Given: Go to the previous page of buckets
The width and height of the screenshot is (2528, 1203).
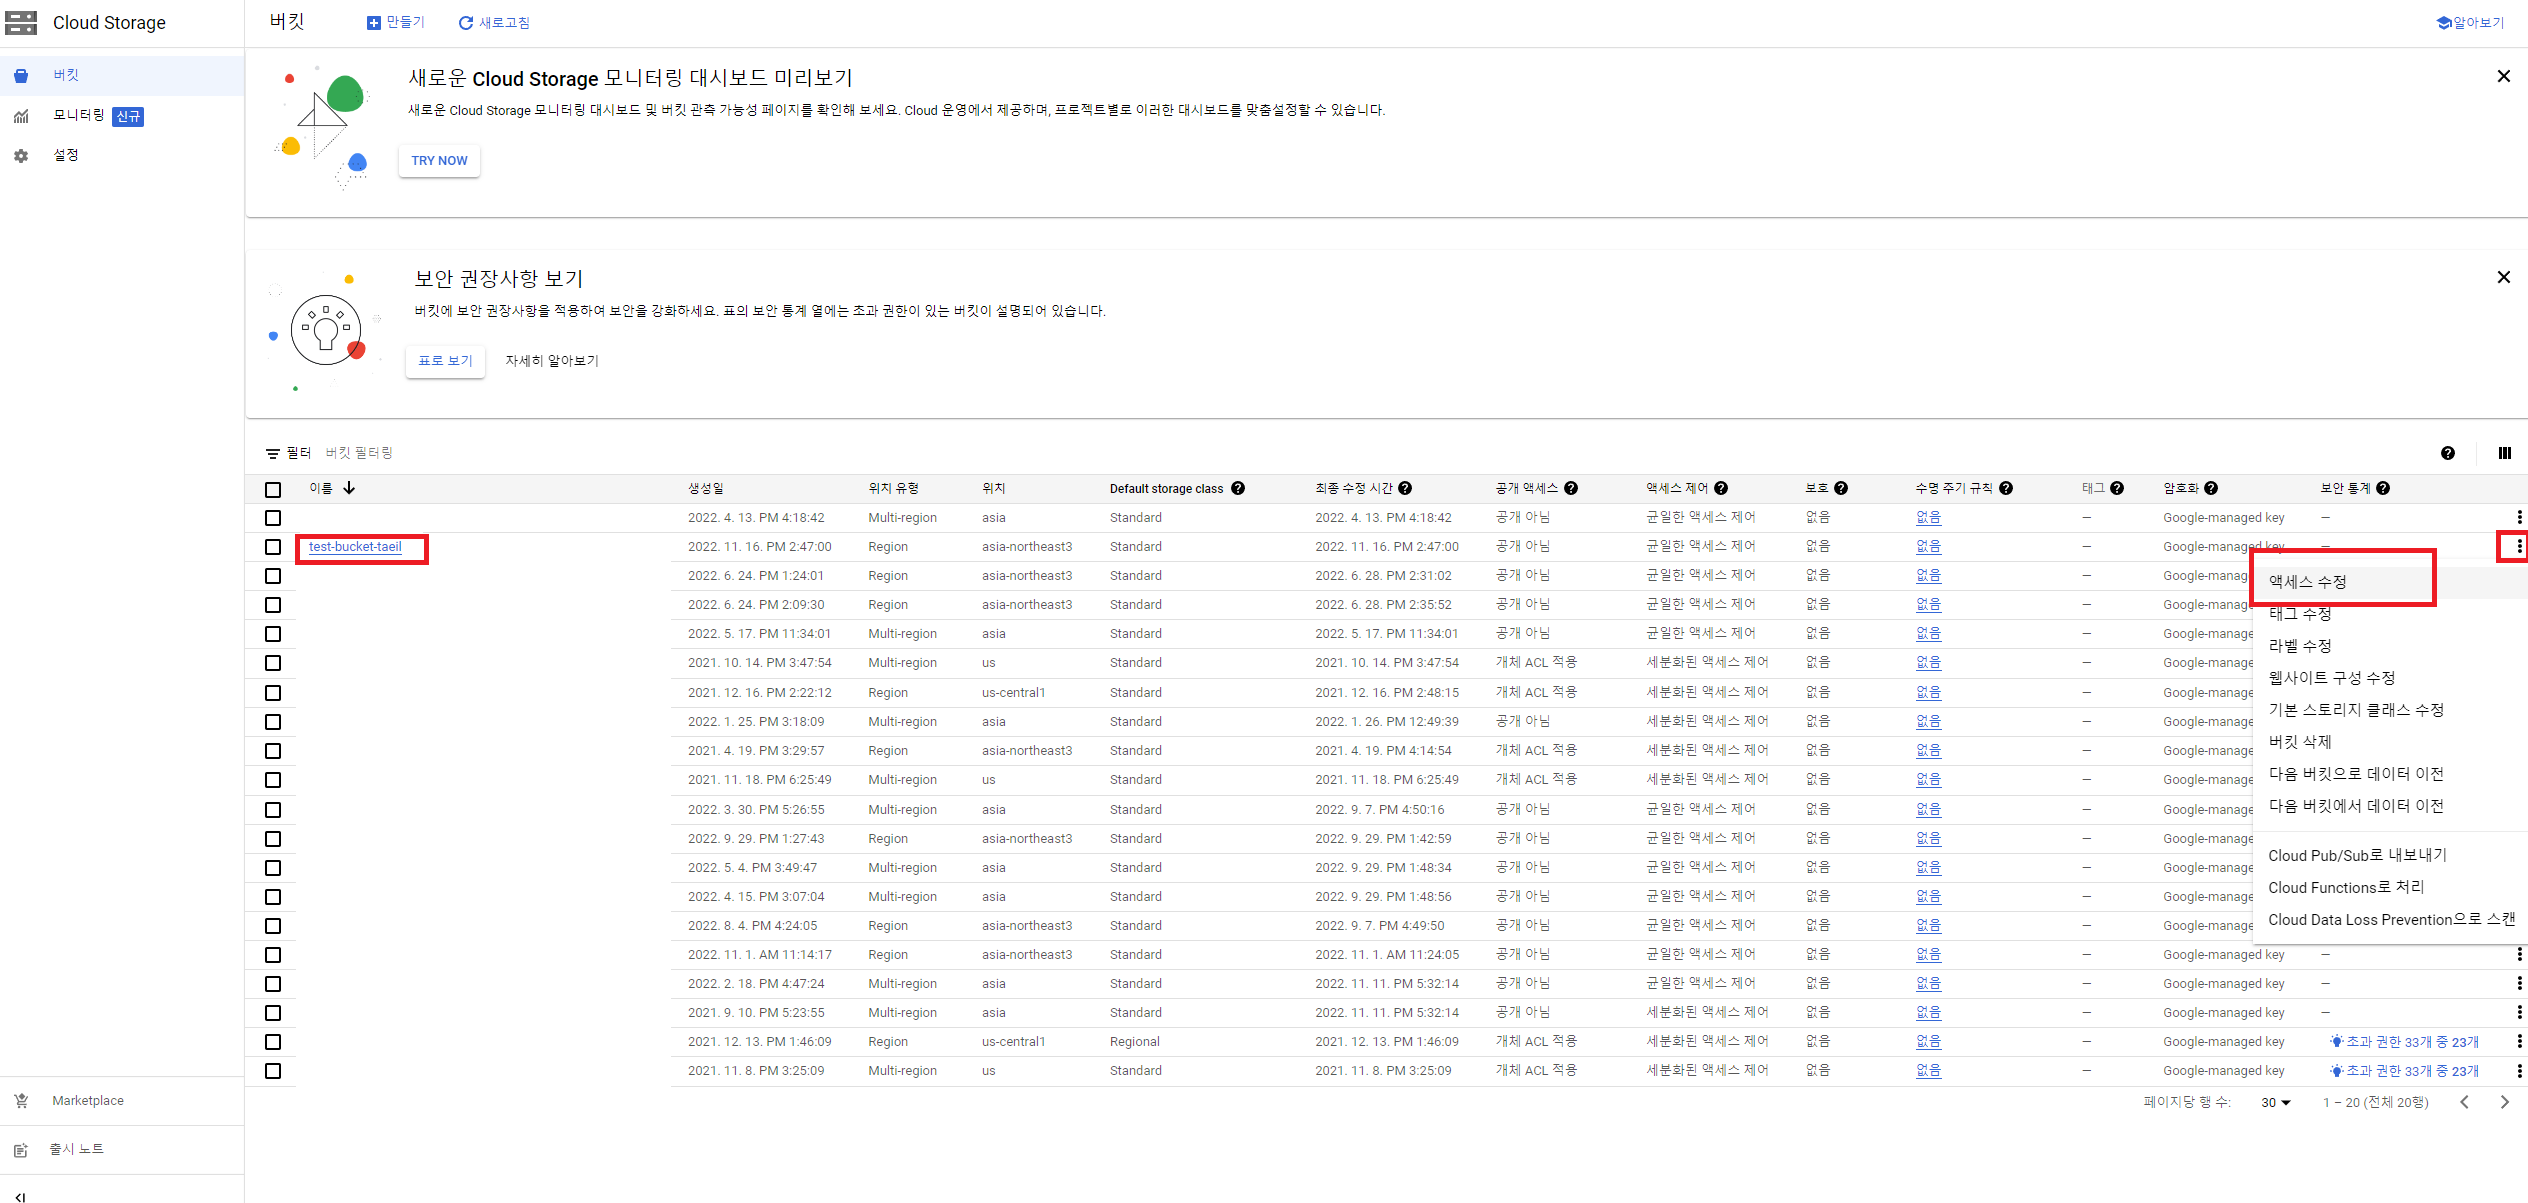Looking at the screenshot, I should coord(2464,1102).
